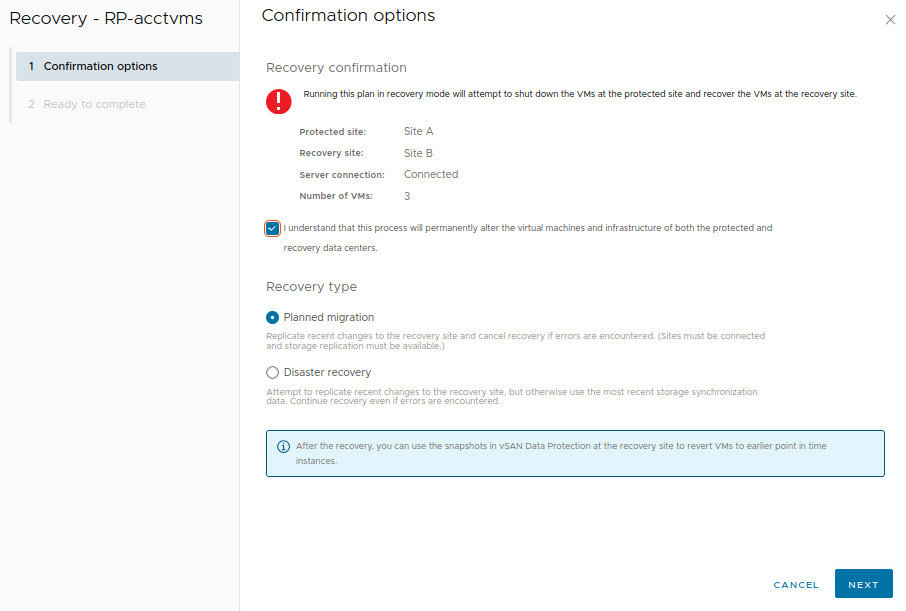906x611 pixels.
Task: Open step 2 Ready to complete
Action: click(x=94, y=104)
